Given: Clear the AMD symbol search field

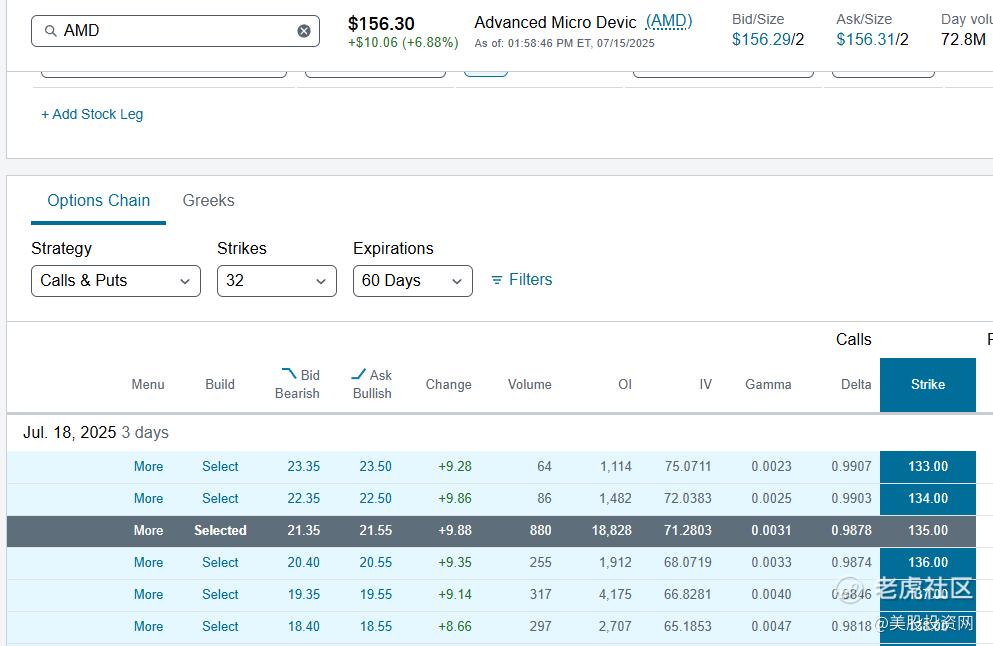Looking at the screenshot, I should (x=304, y=31).
